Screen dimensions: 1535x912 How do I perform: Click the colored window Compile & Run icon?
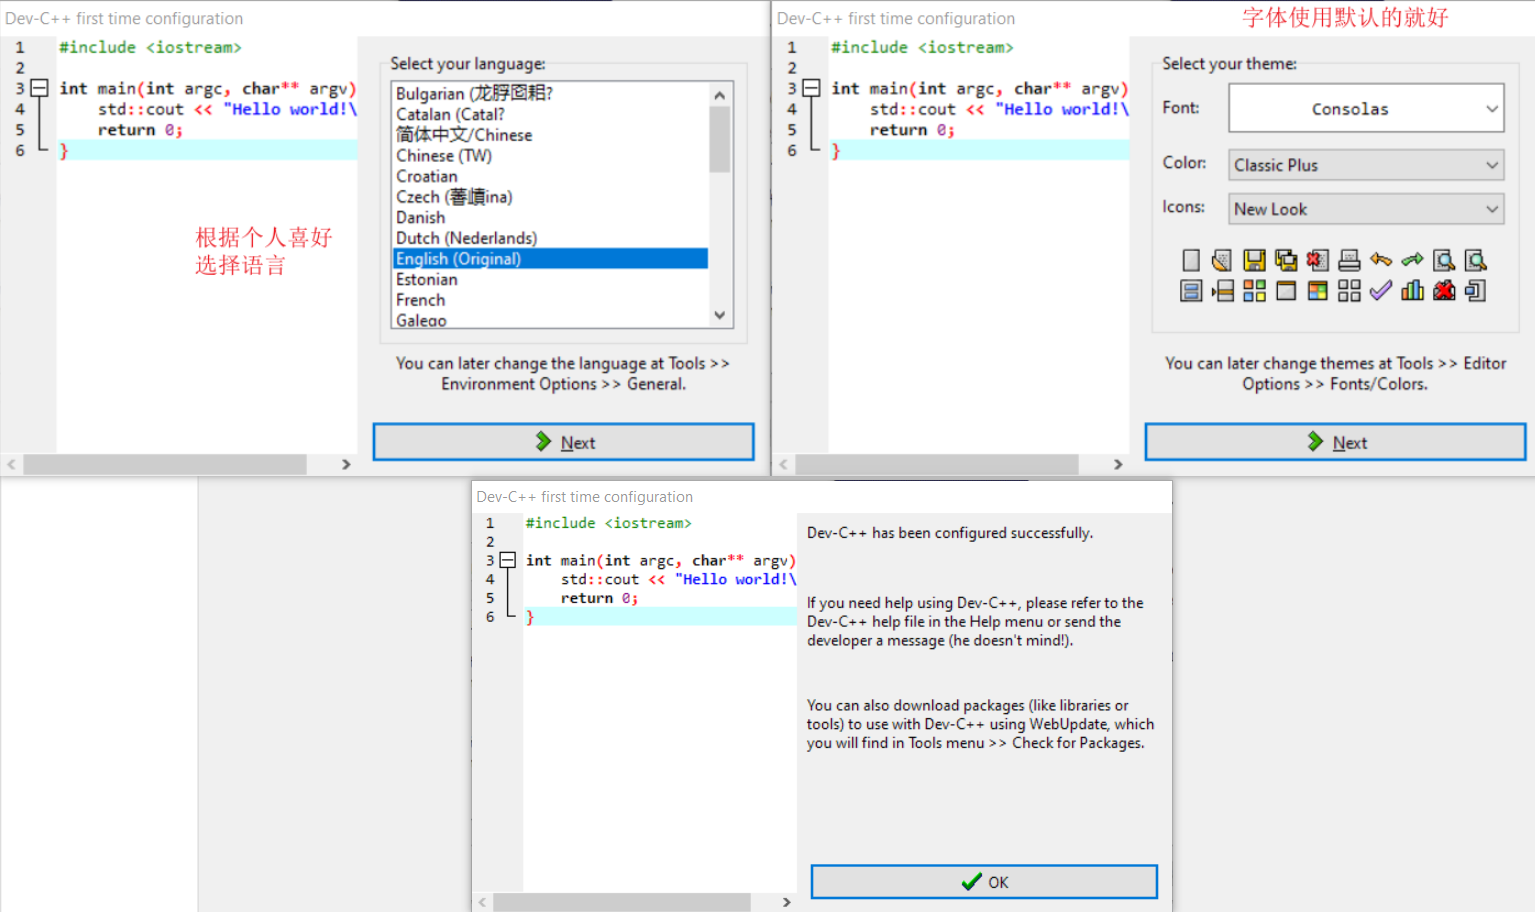click(x=1318, y=291)
